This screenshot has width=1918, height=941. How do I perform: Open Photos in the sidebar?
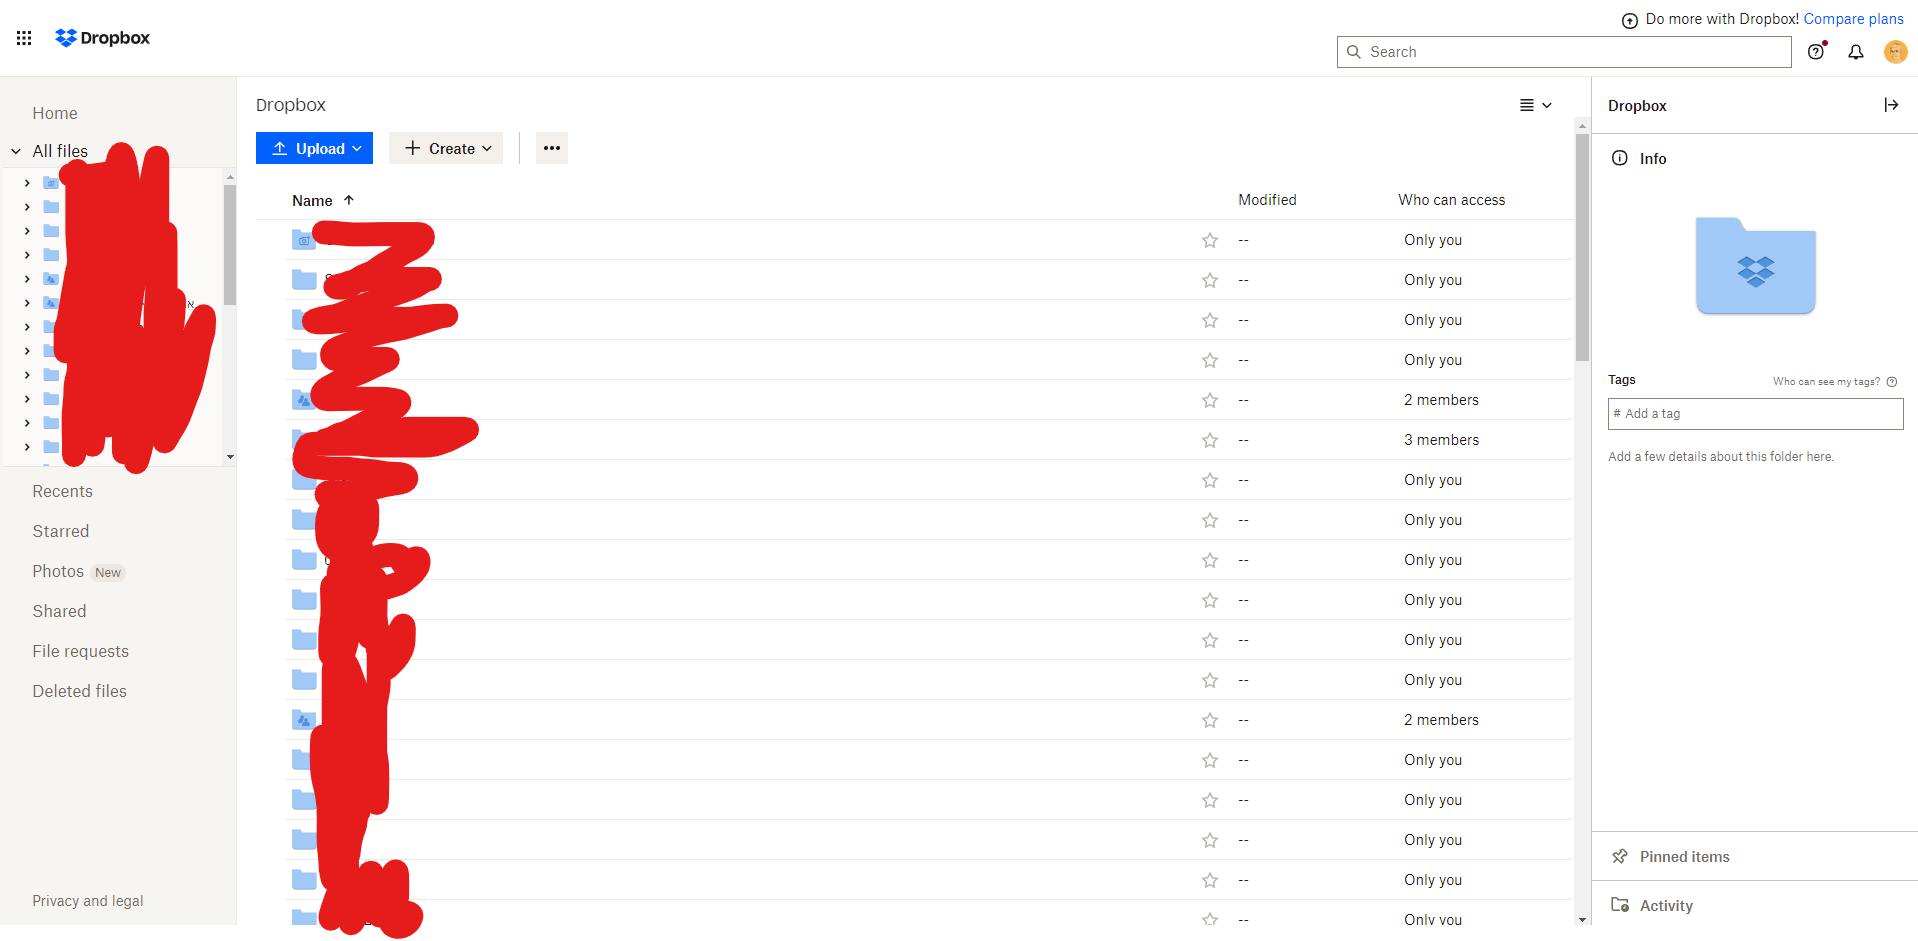pos(58,571)
